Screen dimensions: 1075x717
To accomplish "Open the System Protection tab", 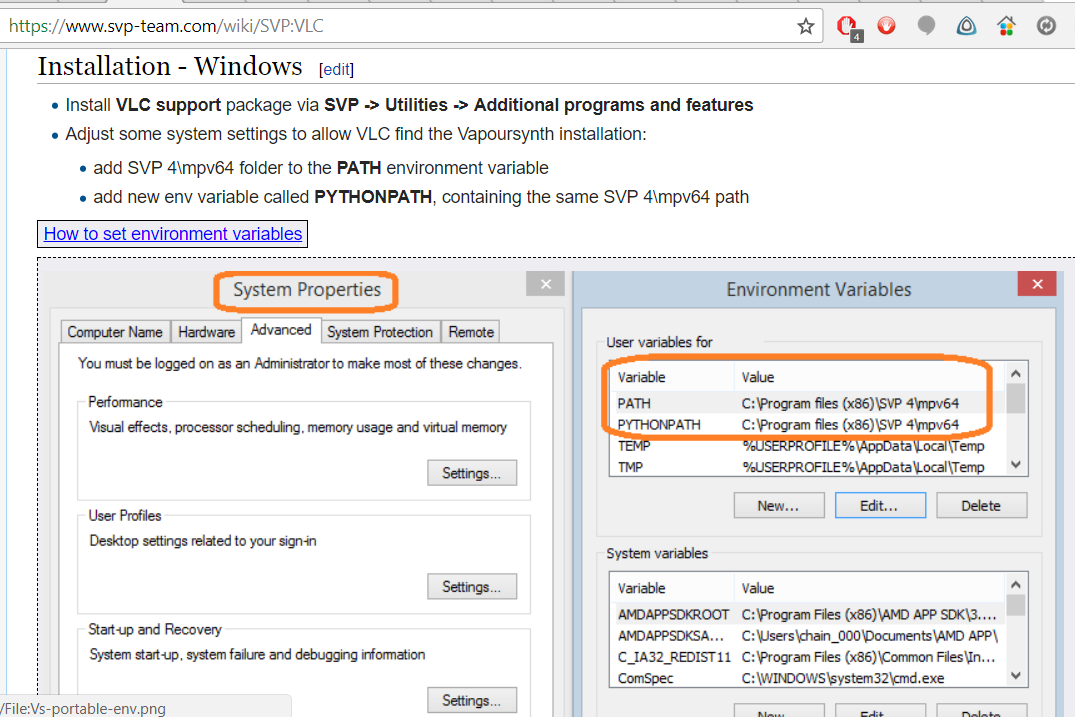I will coord(380,332).
